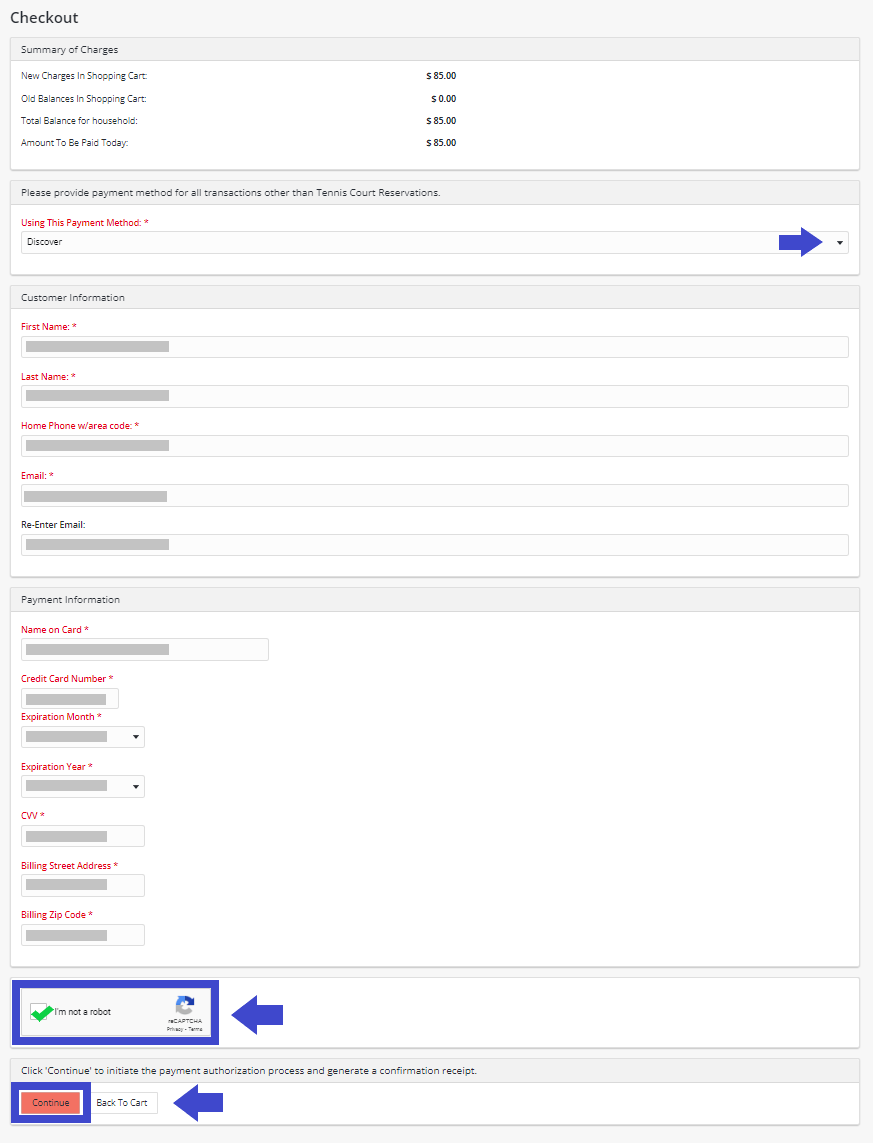Click the New Charges In Shopping Cart label
Viewport: 873px width, 1143px height.
(84, 76)
